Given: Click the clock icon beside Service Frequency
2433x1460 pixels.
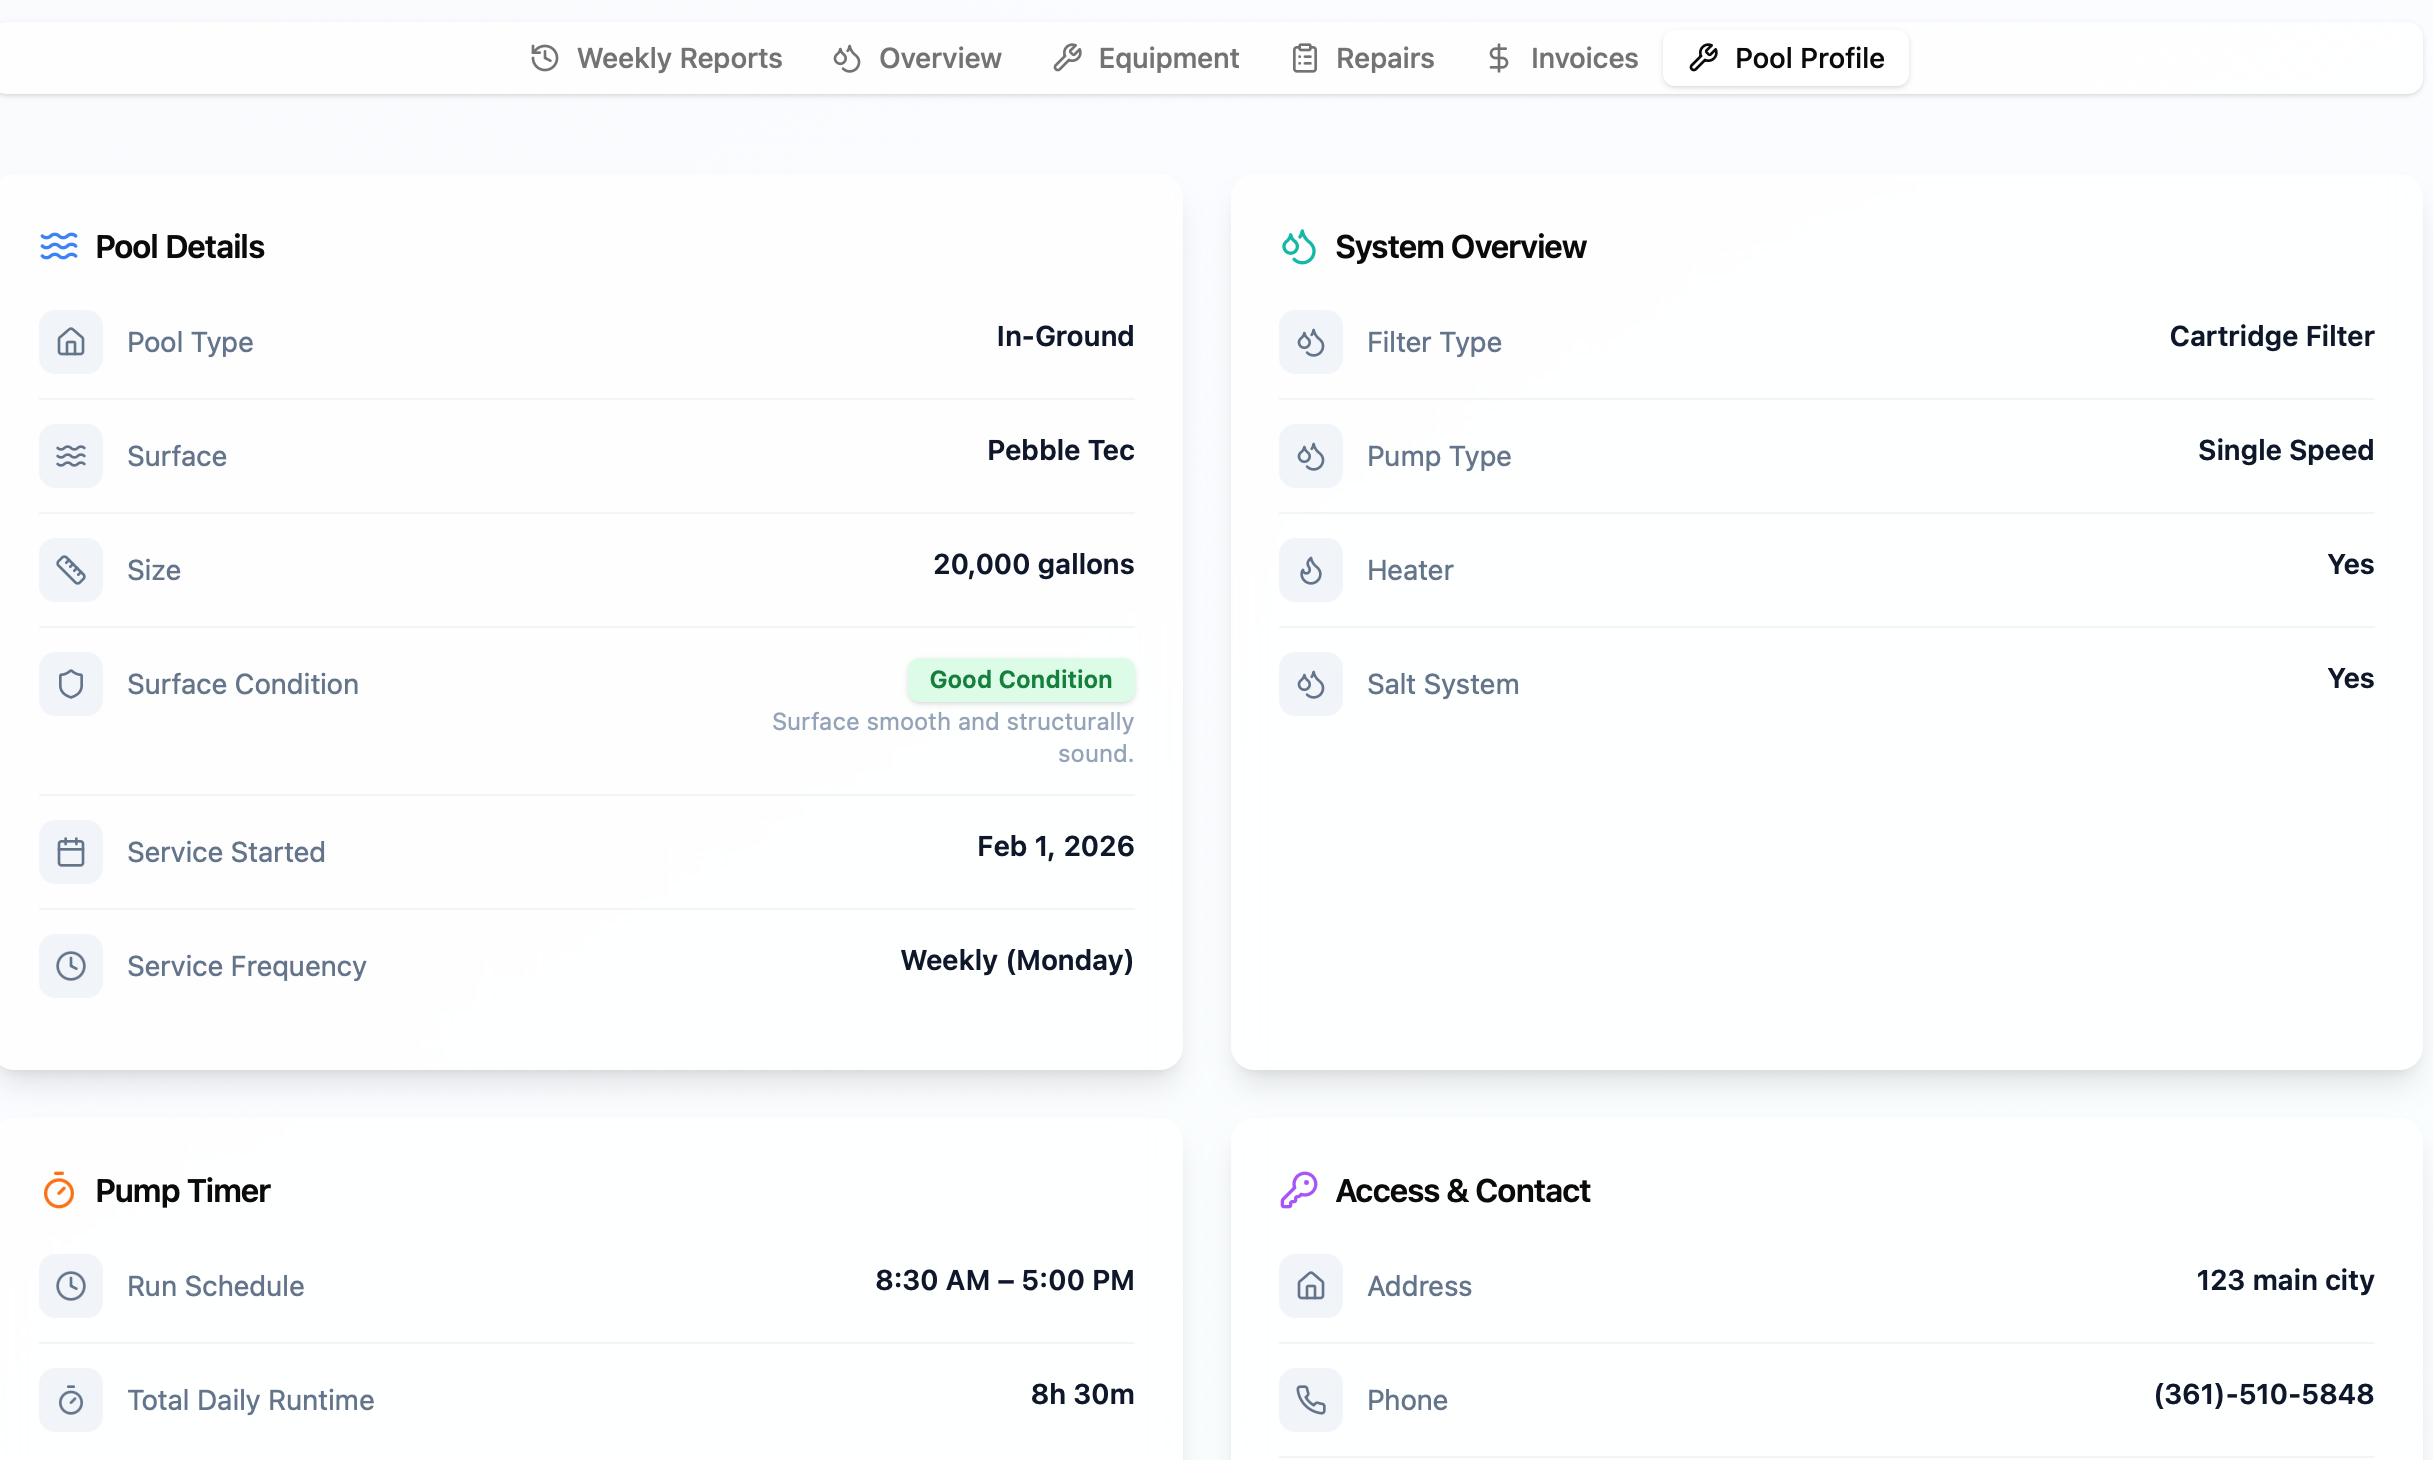Looking at the screenshot, I should (71, 966).
